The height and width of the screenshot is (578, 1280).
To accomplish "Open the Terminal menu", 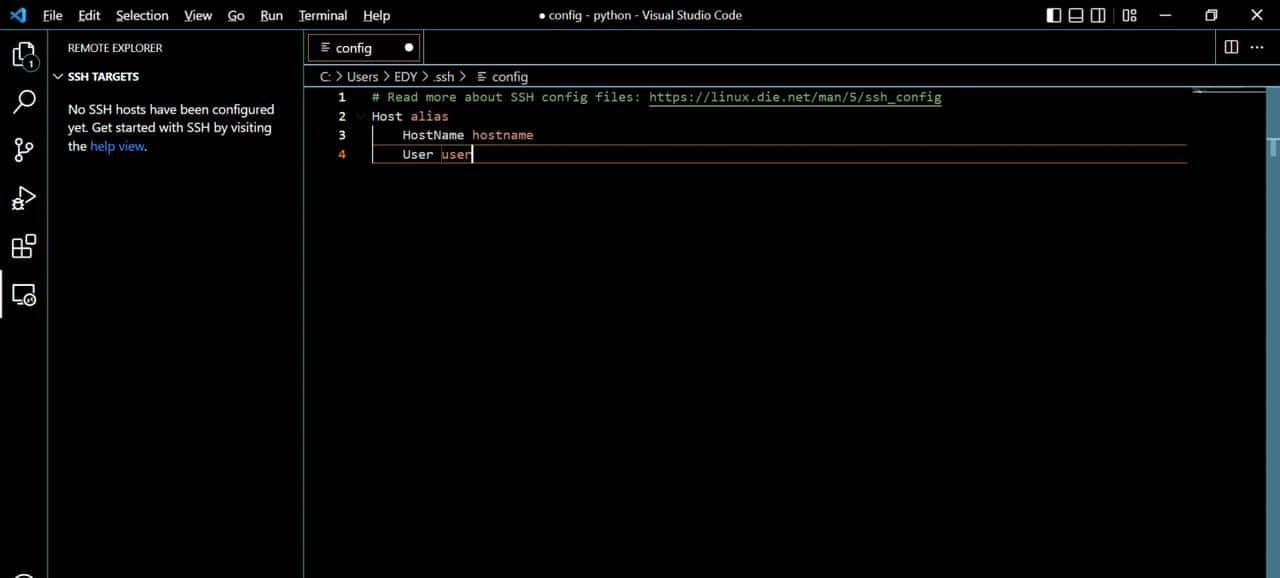I will [322, 15].
